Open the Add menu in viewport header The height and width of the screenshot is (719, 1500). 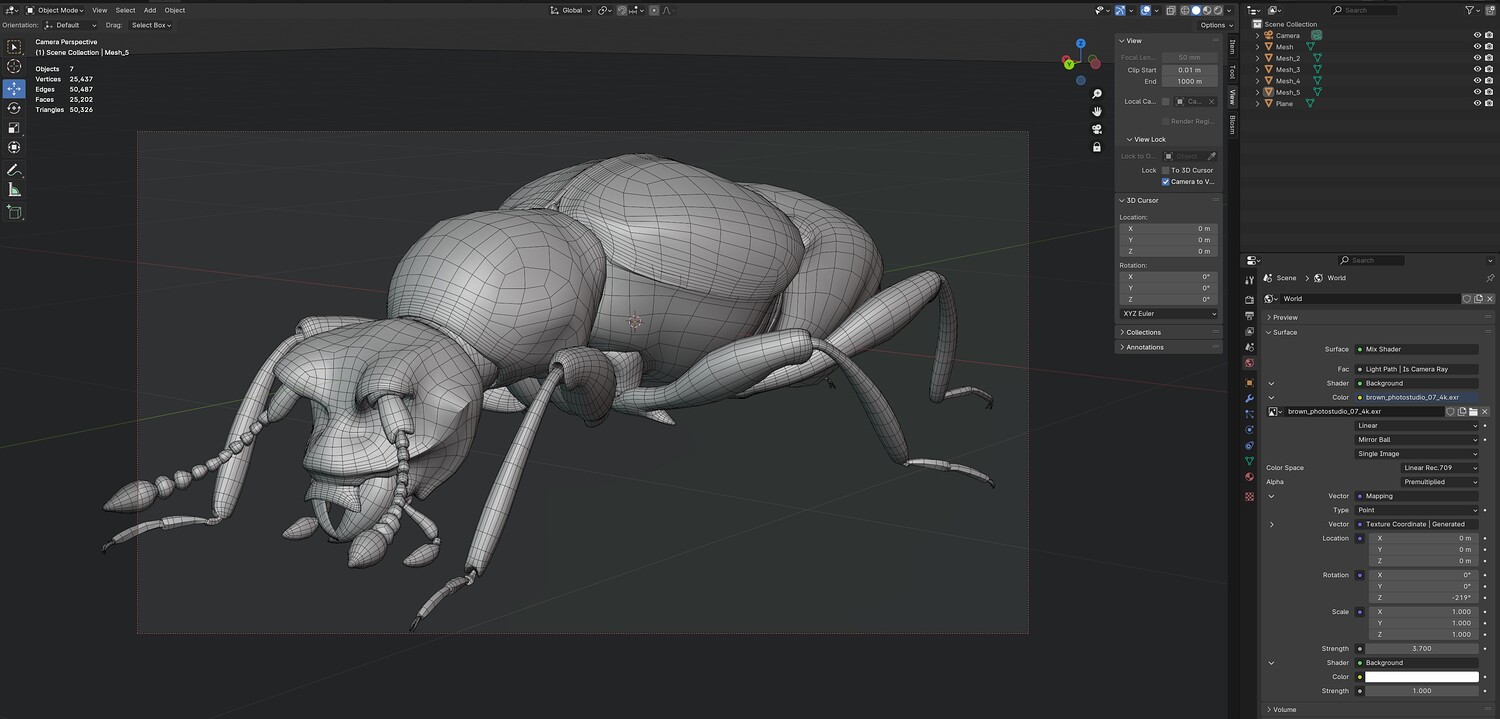[x=149, y=10]
